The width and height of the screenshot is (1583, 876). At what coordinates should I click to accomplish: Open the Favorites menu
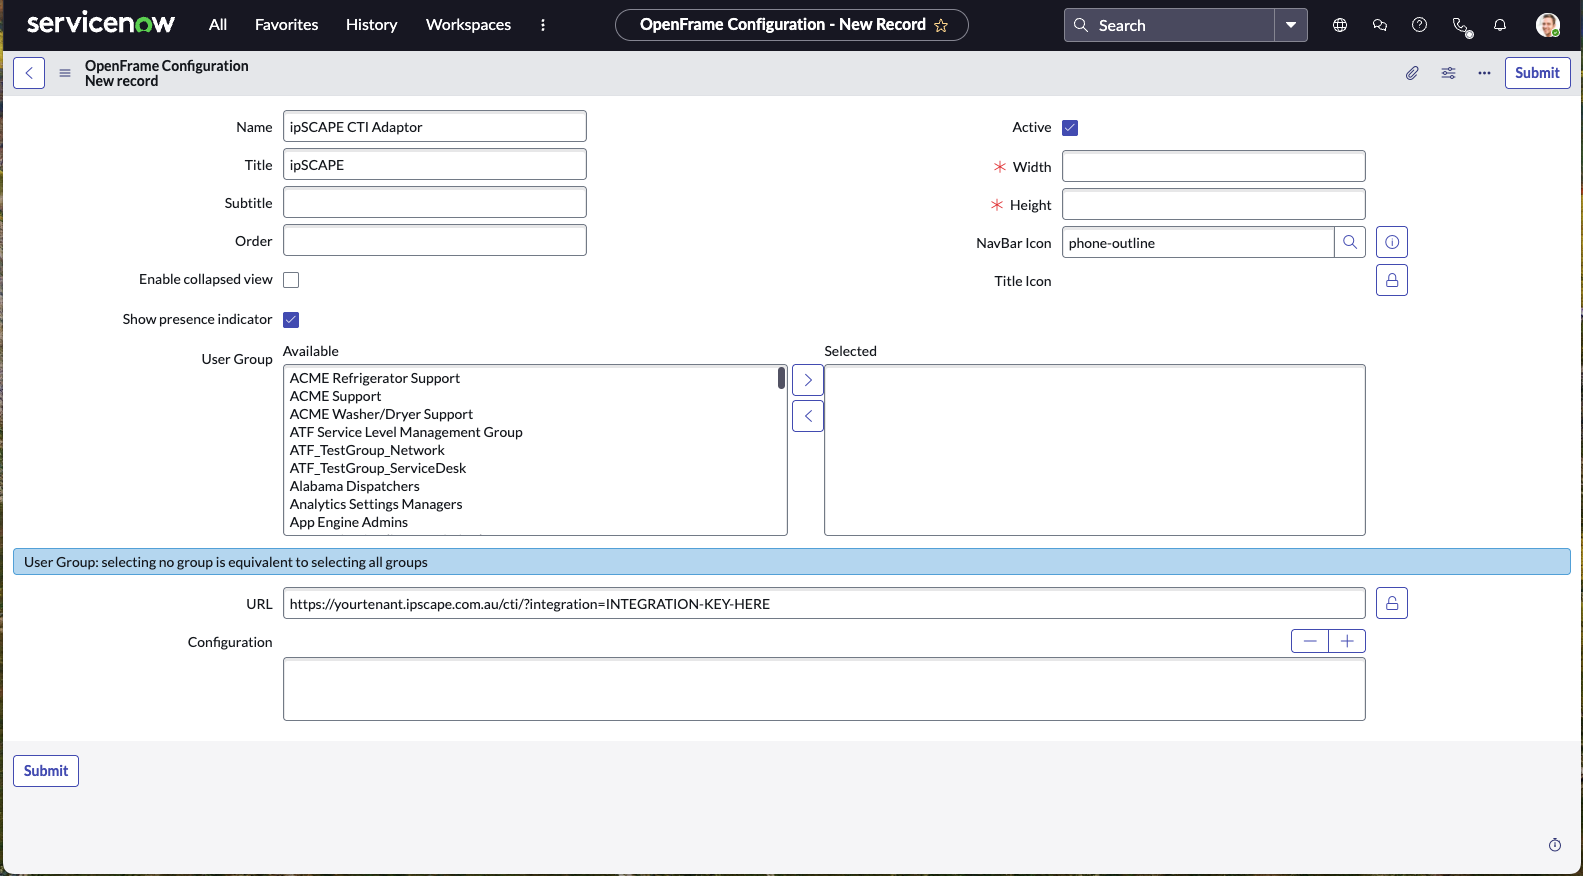click(286, 25)
